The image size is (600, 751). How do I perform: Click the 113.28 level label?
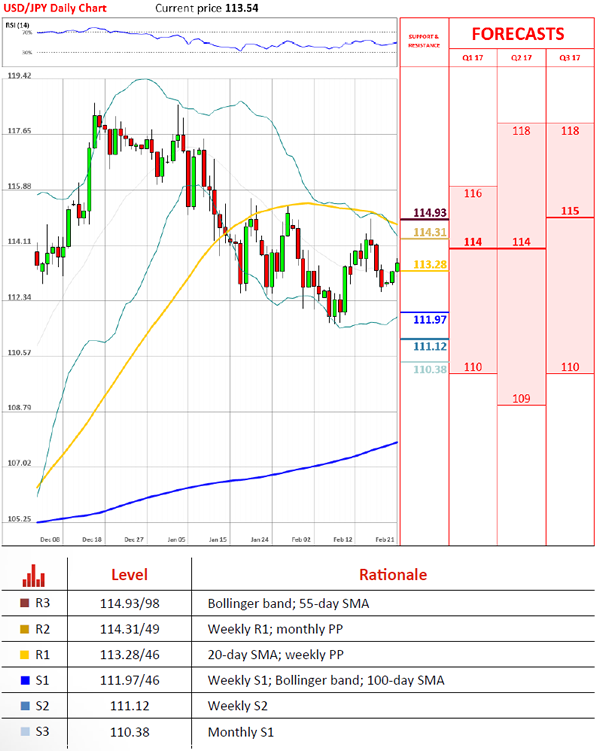coord(430,264)
